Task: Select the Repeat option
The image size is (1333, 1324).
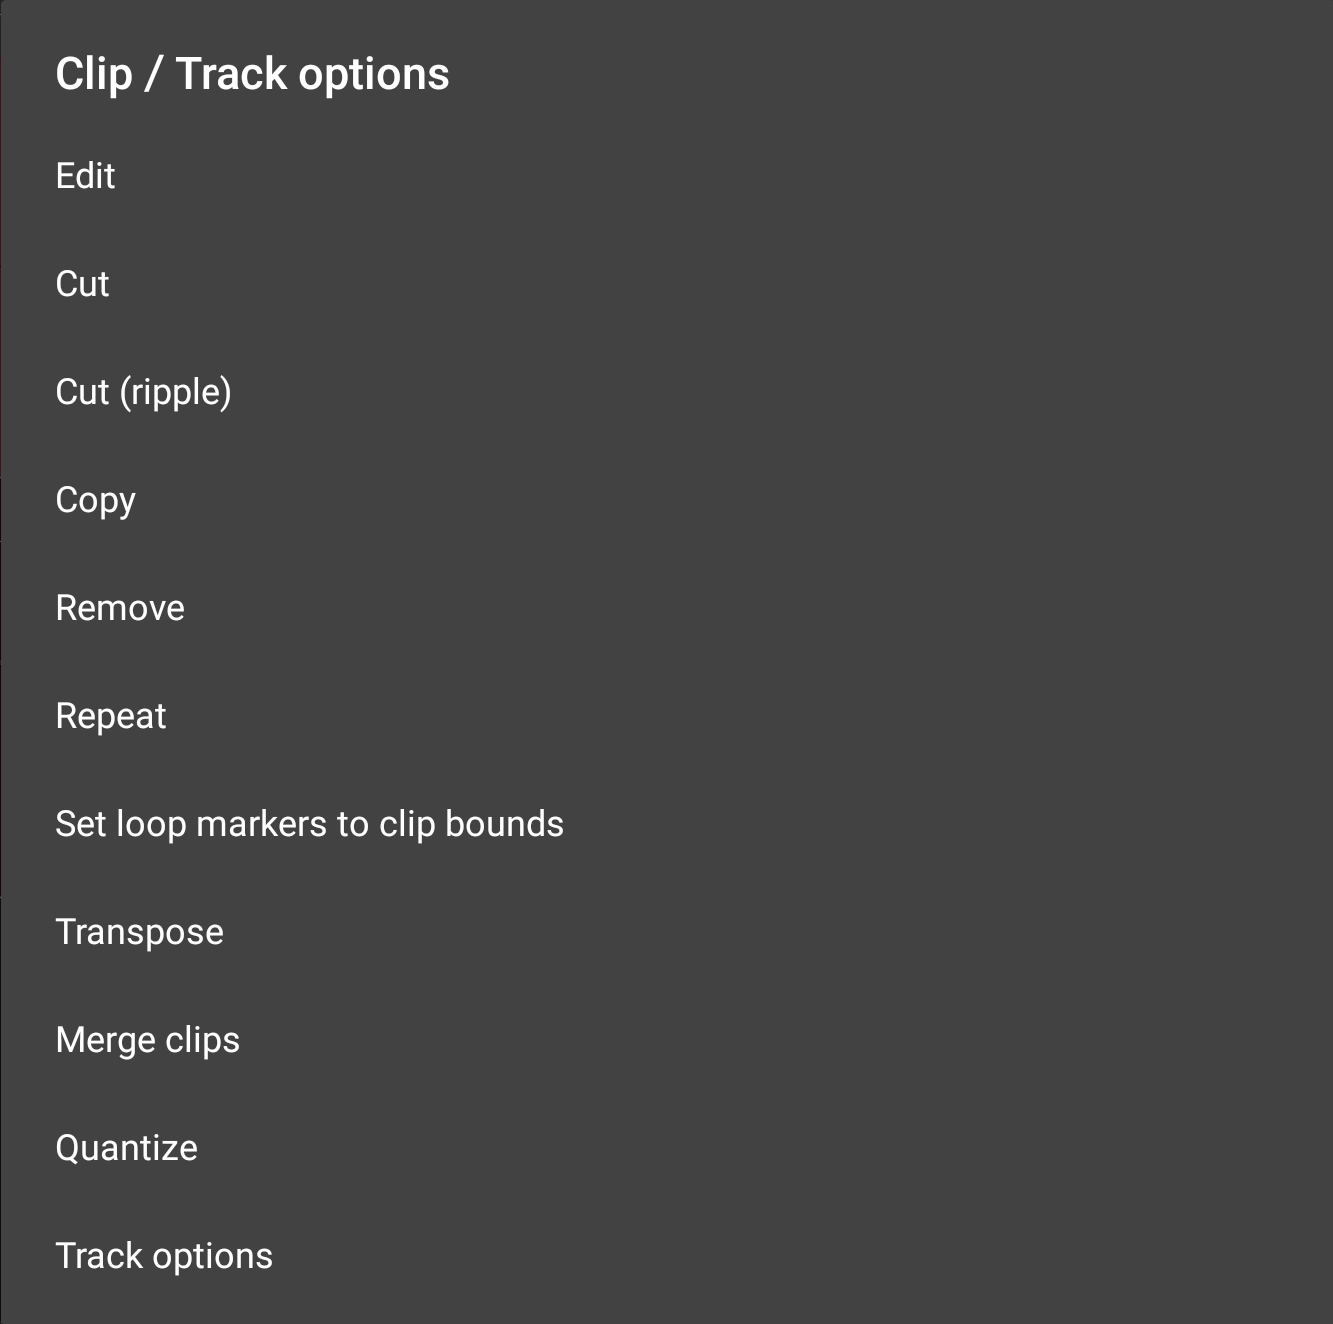Action: (x=111, y=716)
